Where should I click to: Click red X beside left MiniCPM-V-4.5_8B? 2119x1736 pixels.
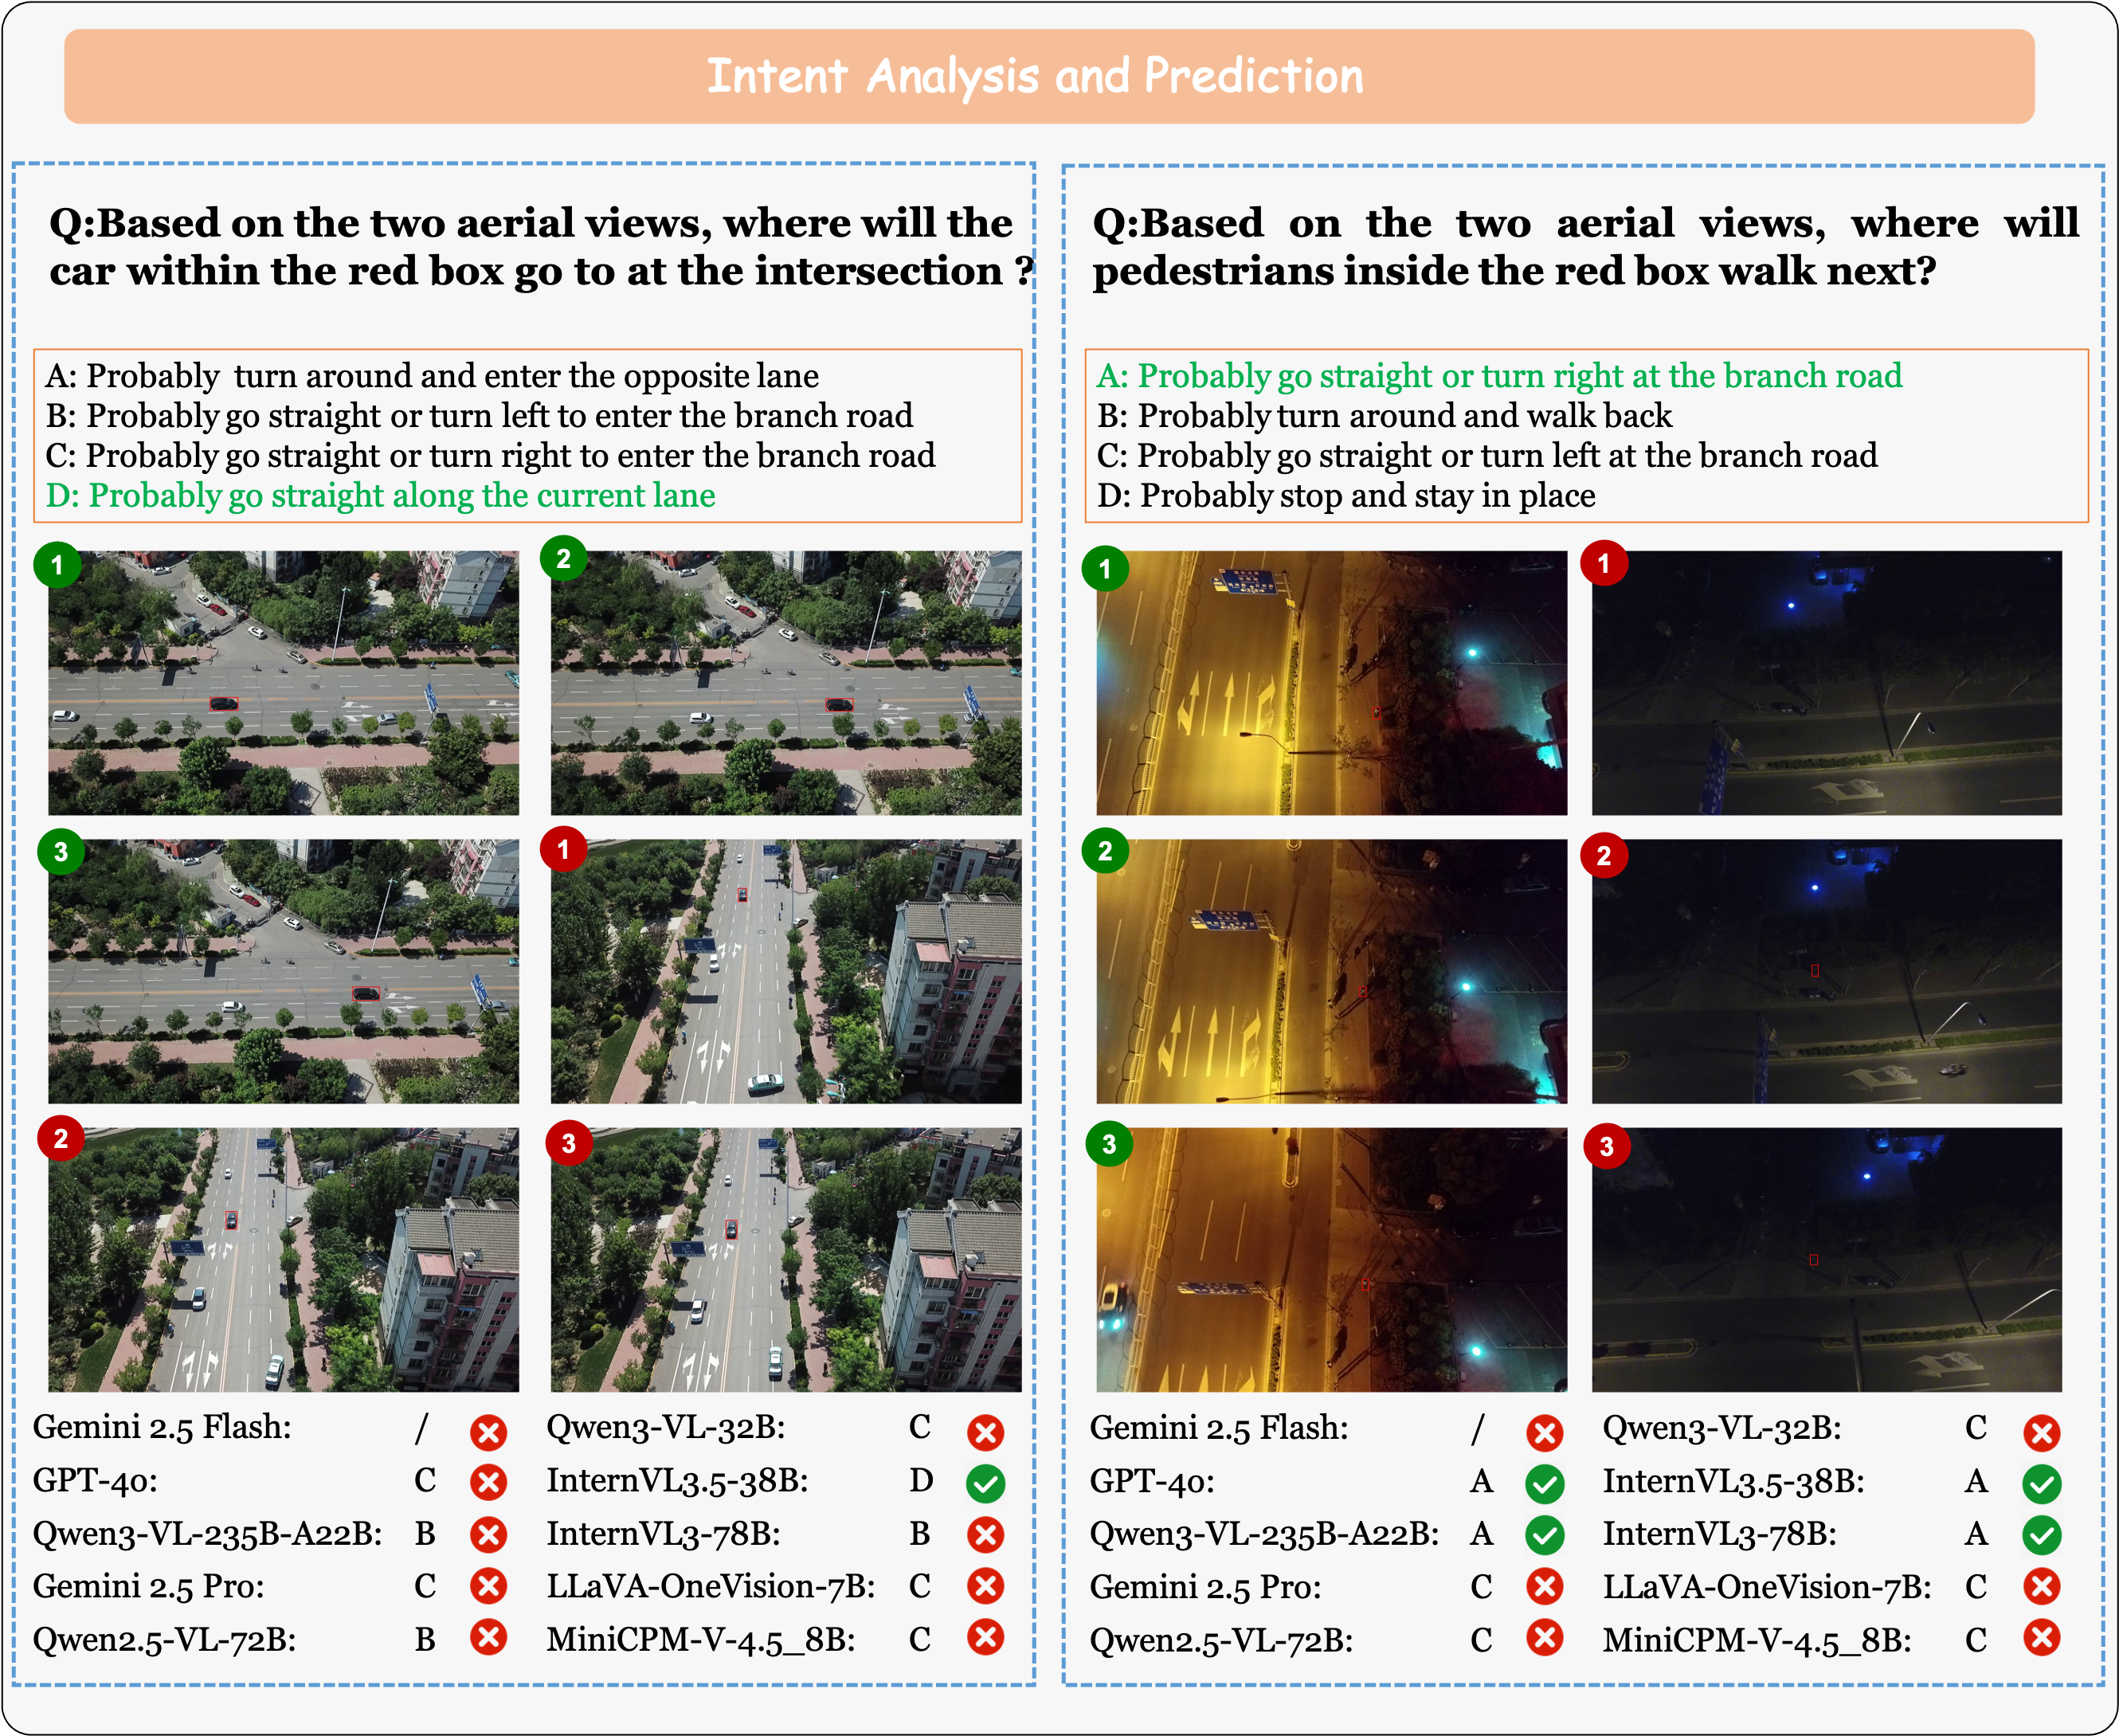(985, 1638)
